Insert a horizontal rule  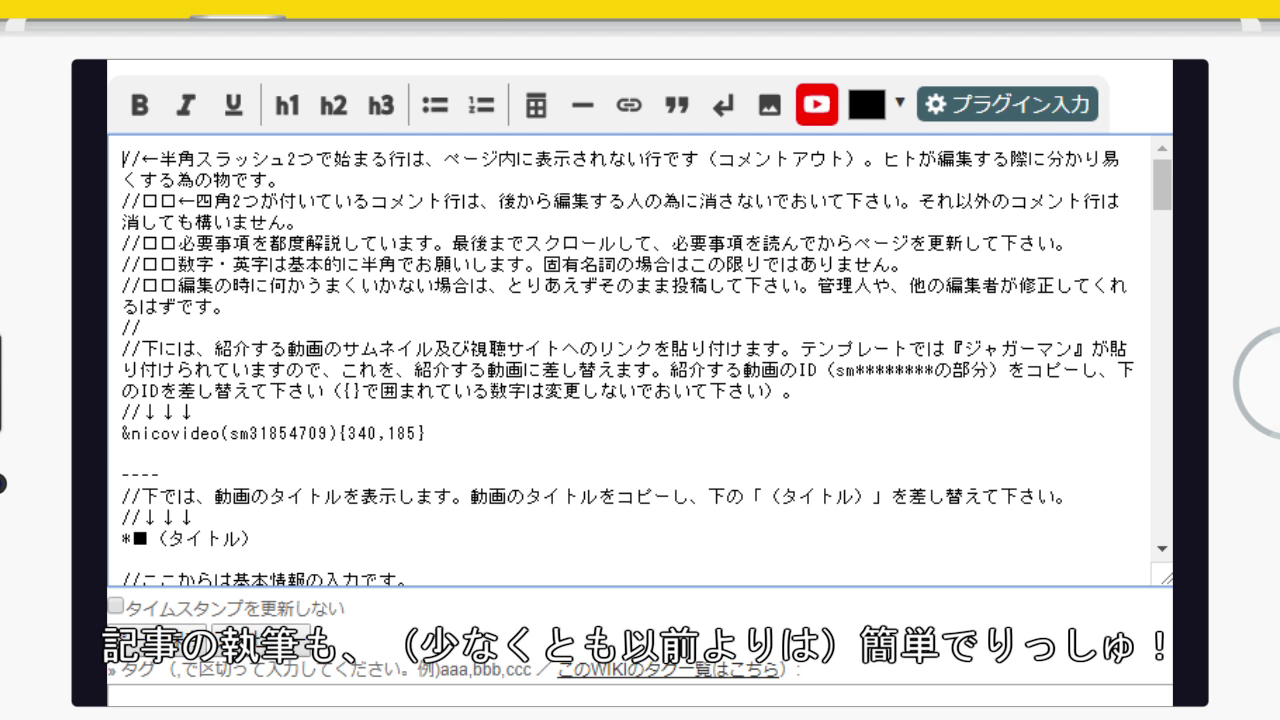pyautogui.click(x=584, y=104)
